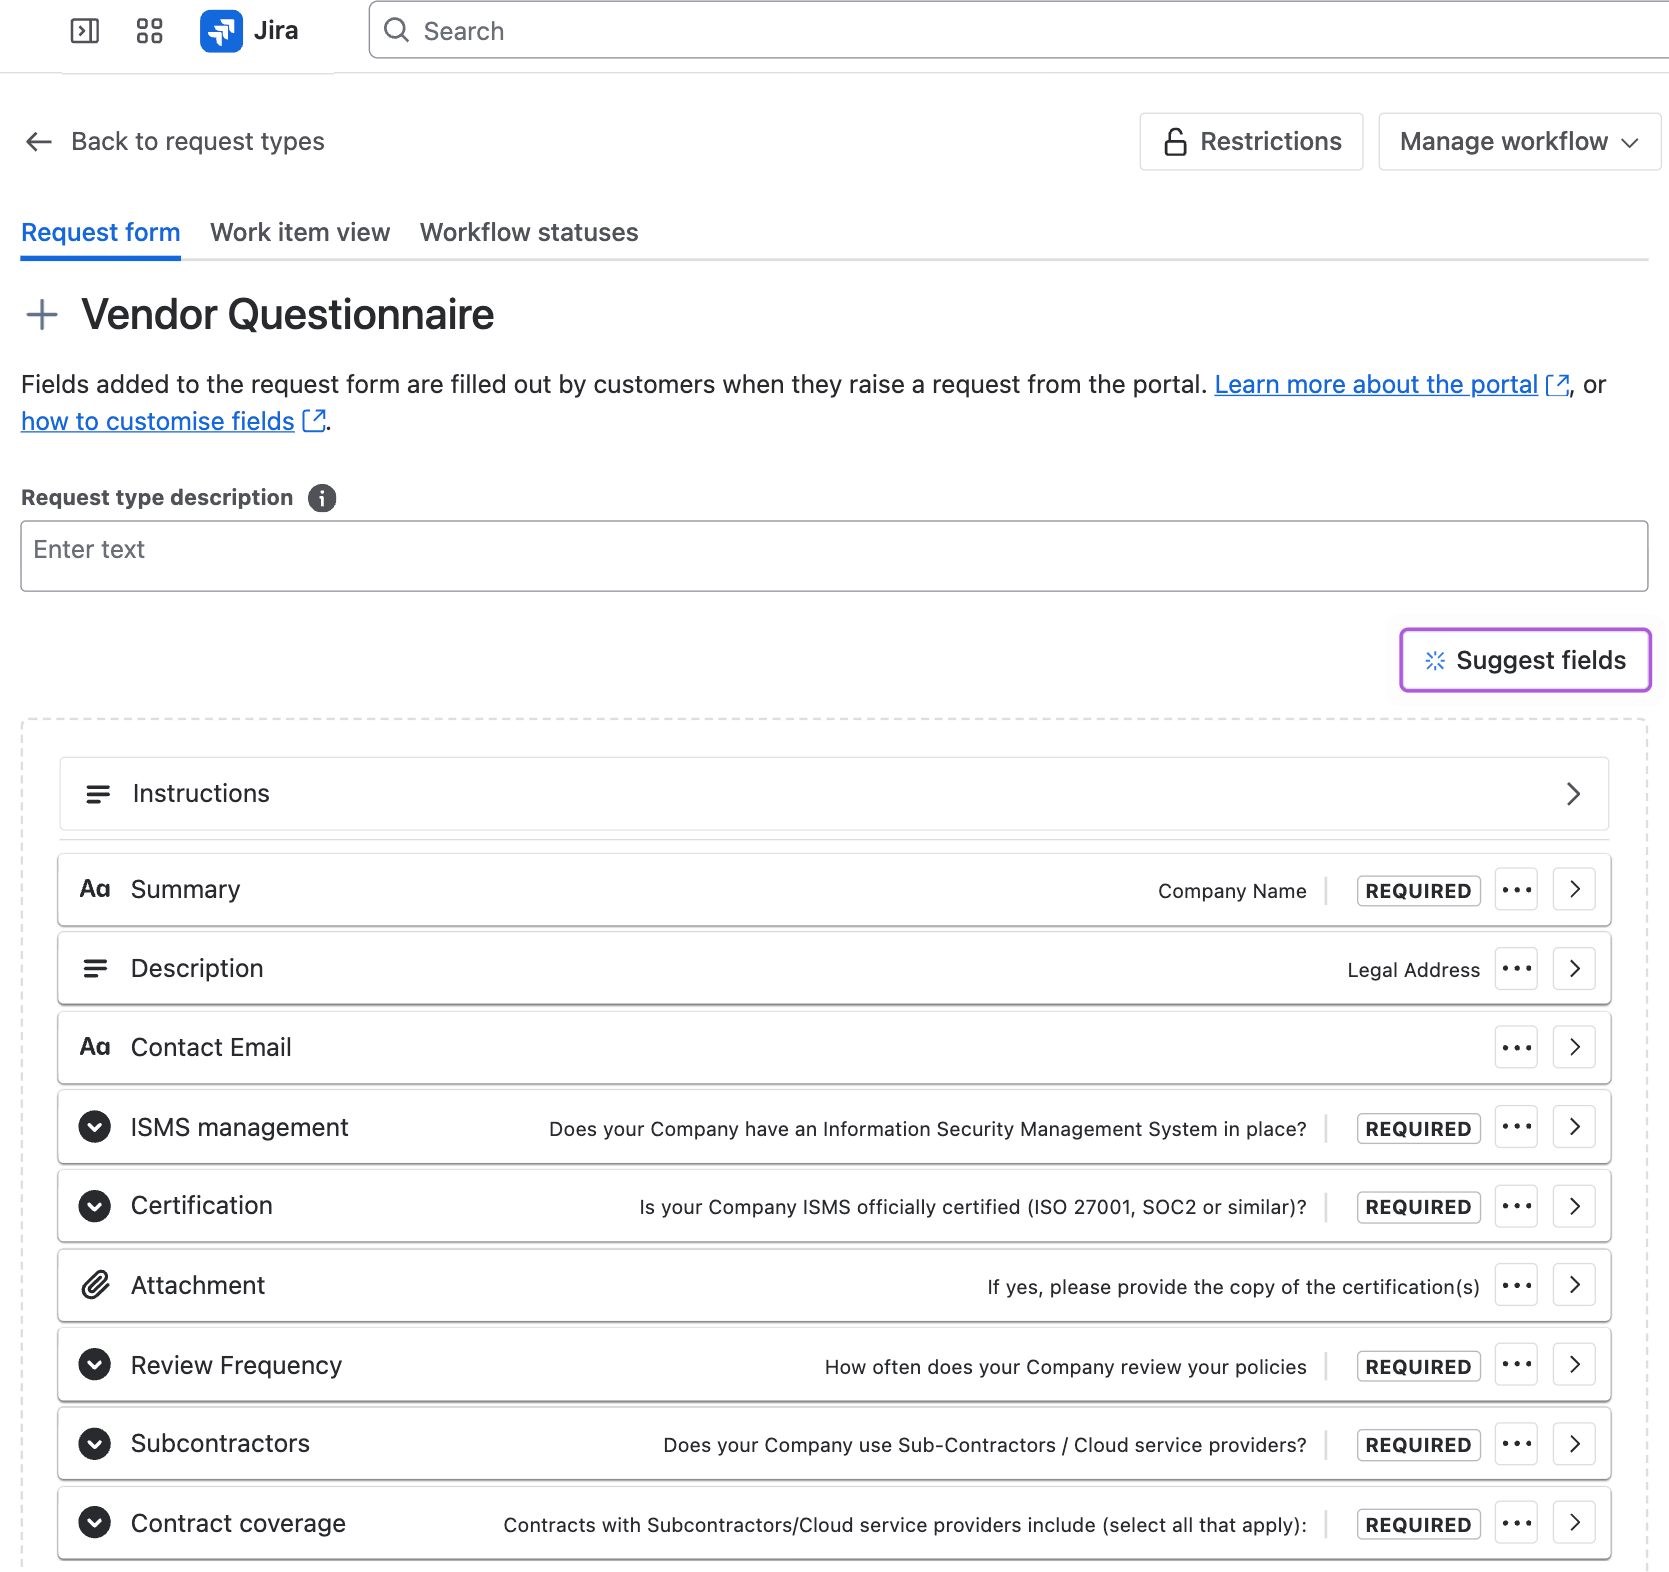Click the Request type description text box
Screen dimensions: 1669x1572
[834, 556]
